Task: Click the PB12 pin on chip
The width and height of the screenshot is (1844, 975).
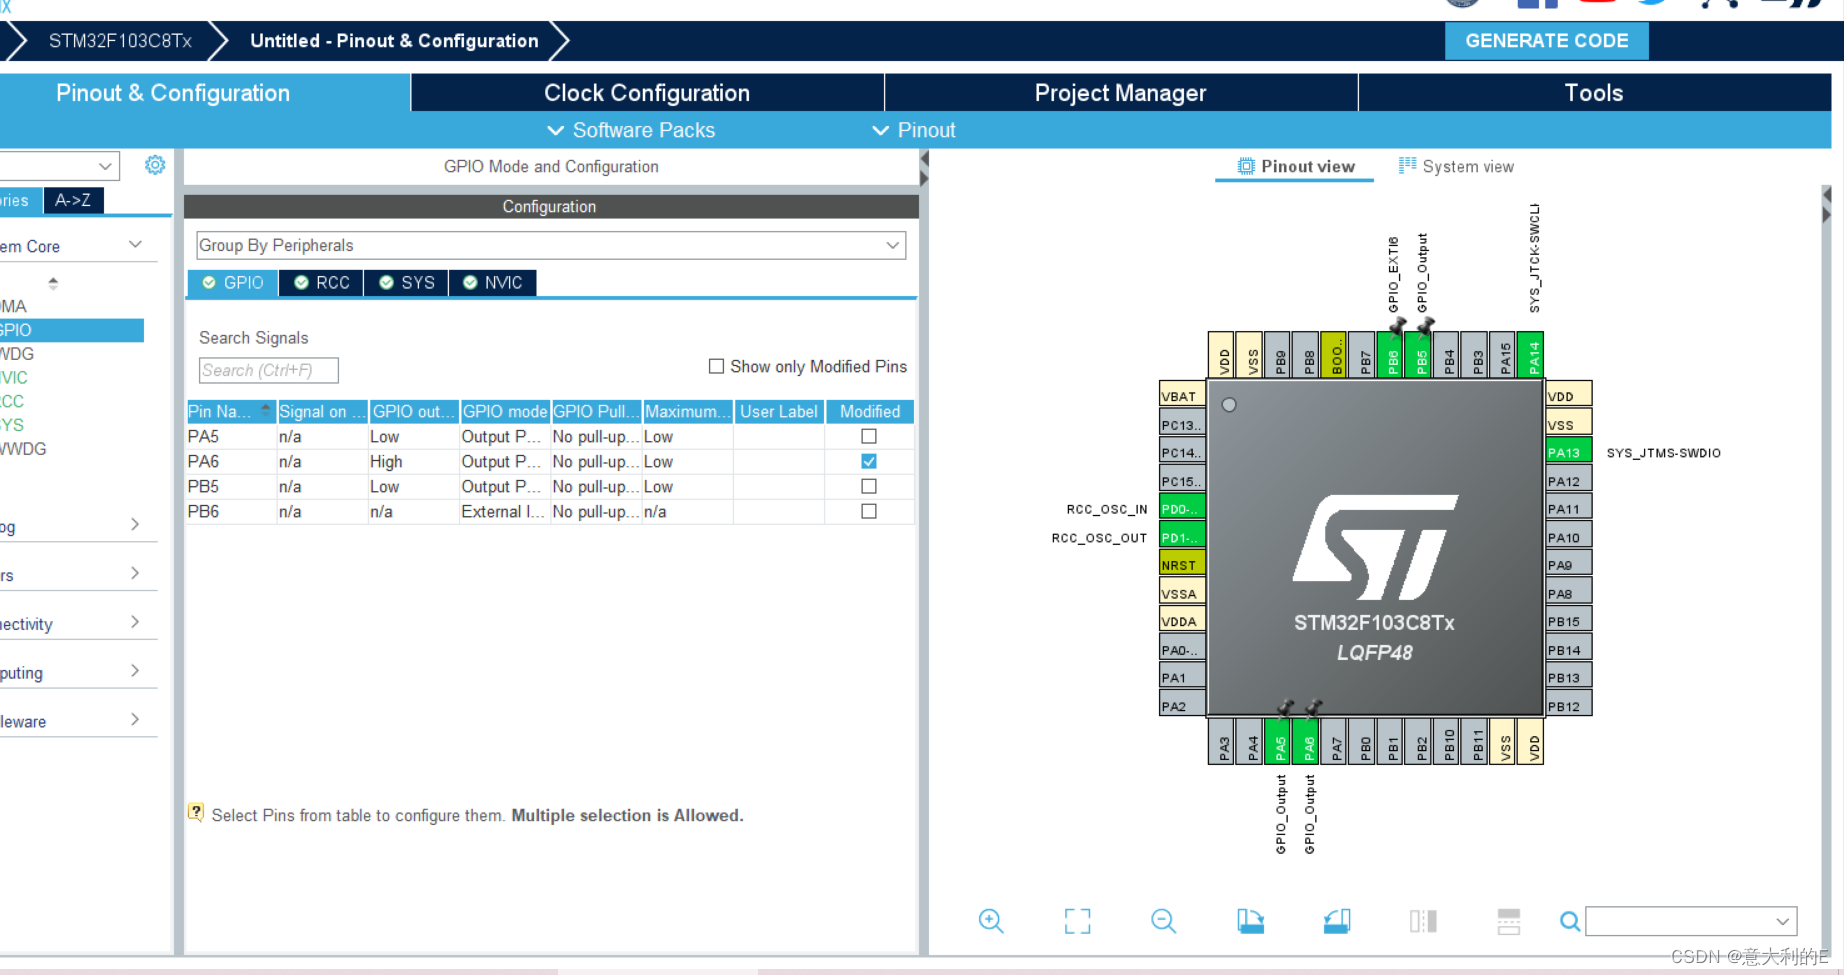Action: pyautogui.click(x=1569, y=705)
